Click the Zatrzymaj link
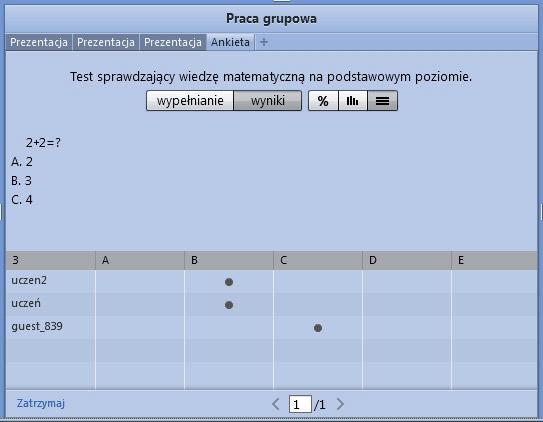 tap(41, 403)
